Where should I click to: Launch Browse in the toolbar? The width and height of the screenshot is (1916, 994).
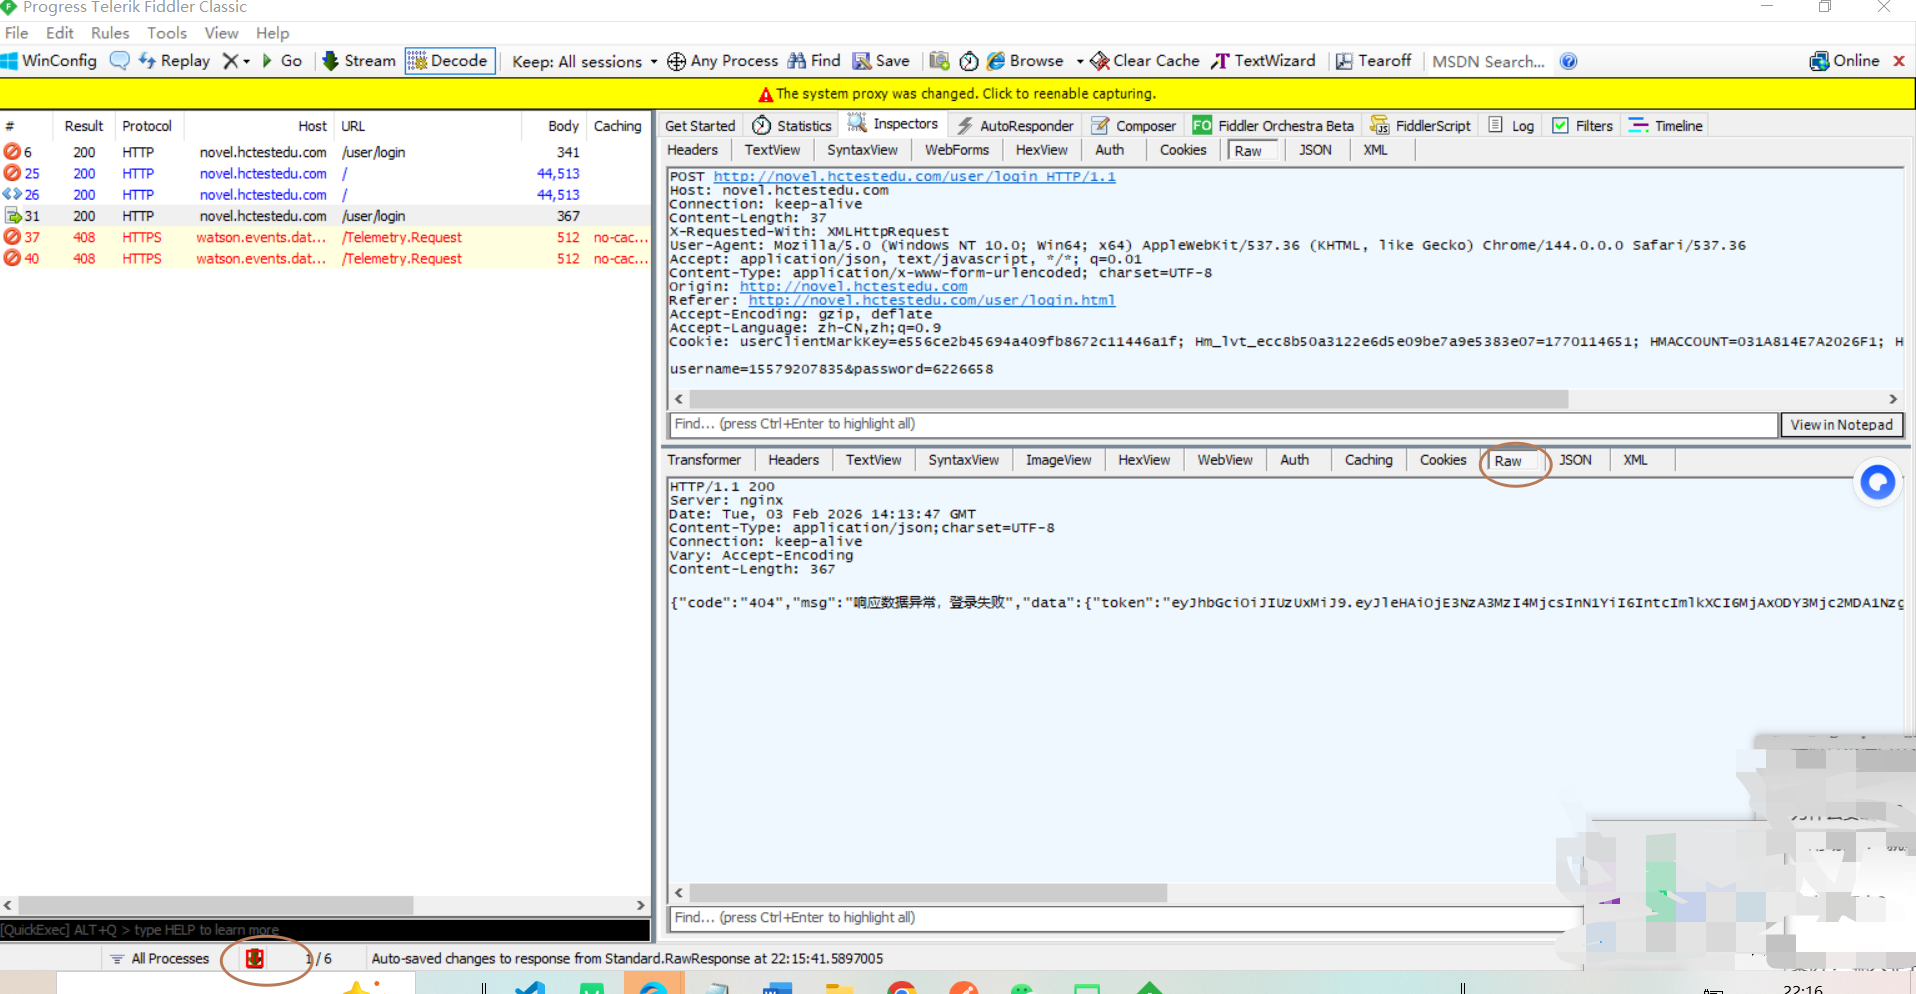tap(1025, 61)
